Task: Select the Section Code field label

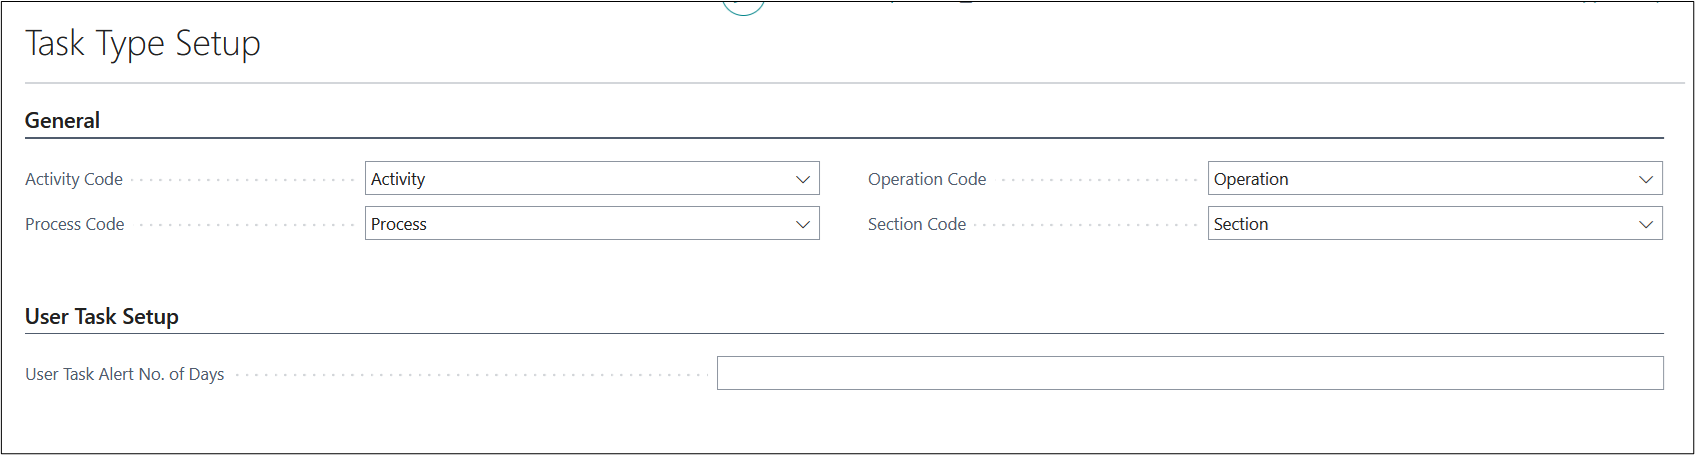Action: click(917, 225)
